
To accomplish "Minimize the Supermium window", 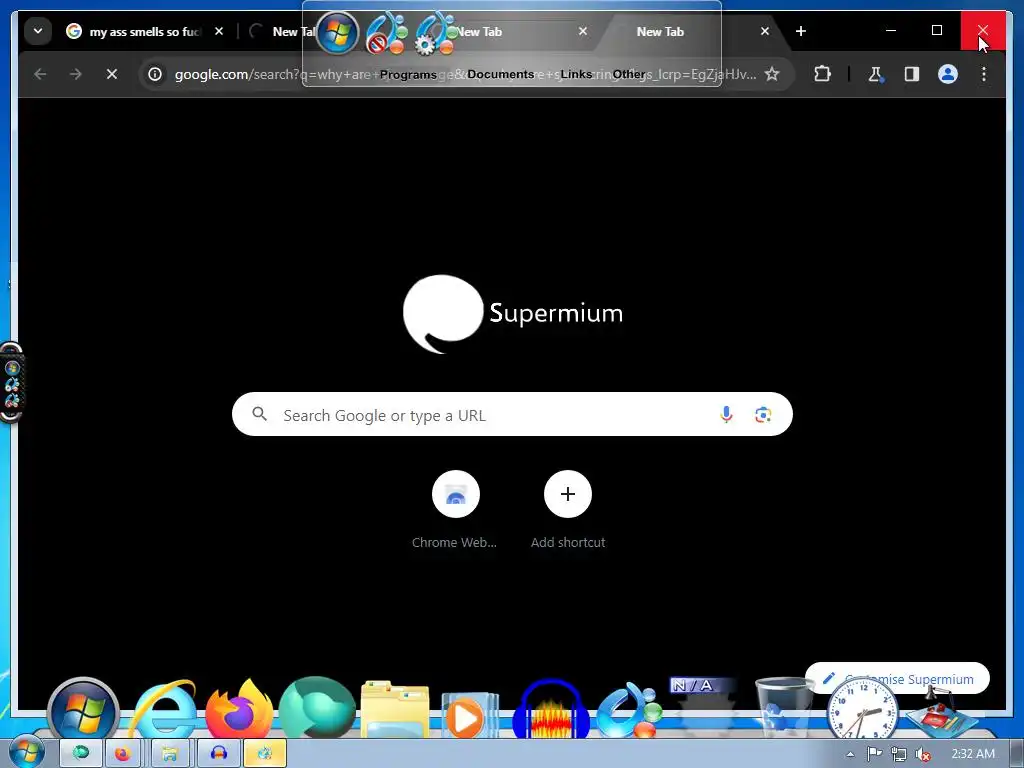I will [891, 30].
